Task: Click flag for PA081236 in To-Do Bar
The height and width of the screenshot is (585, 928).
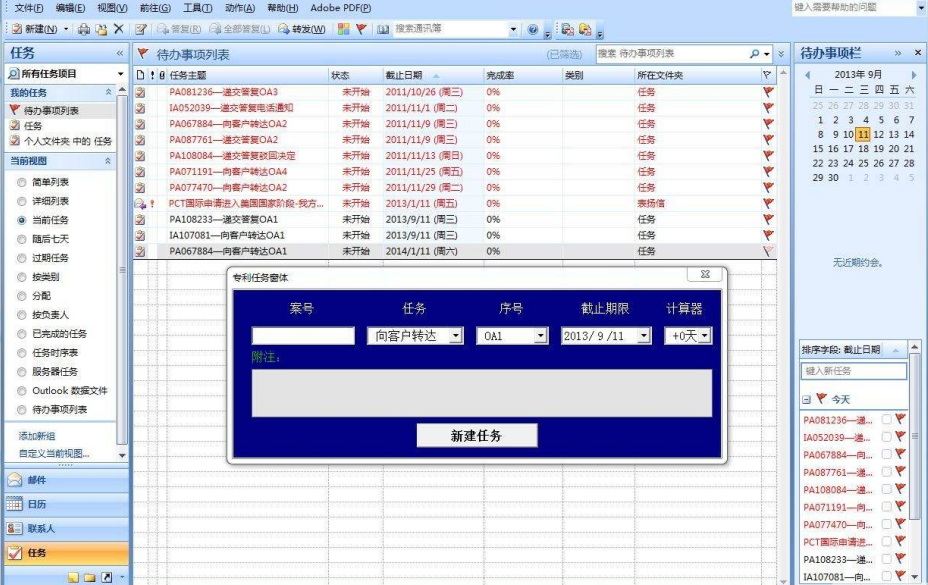Action: coord(900,419)
